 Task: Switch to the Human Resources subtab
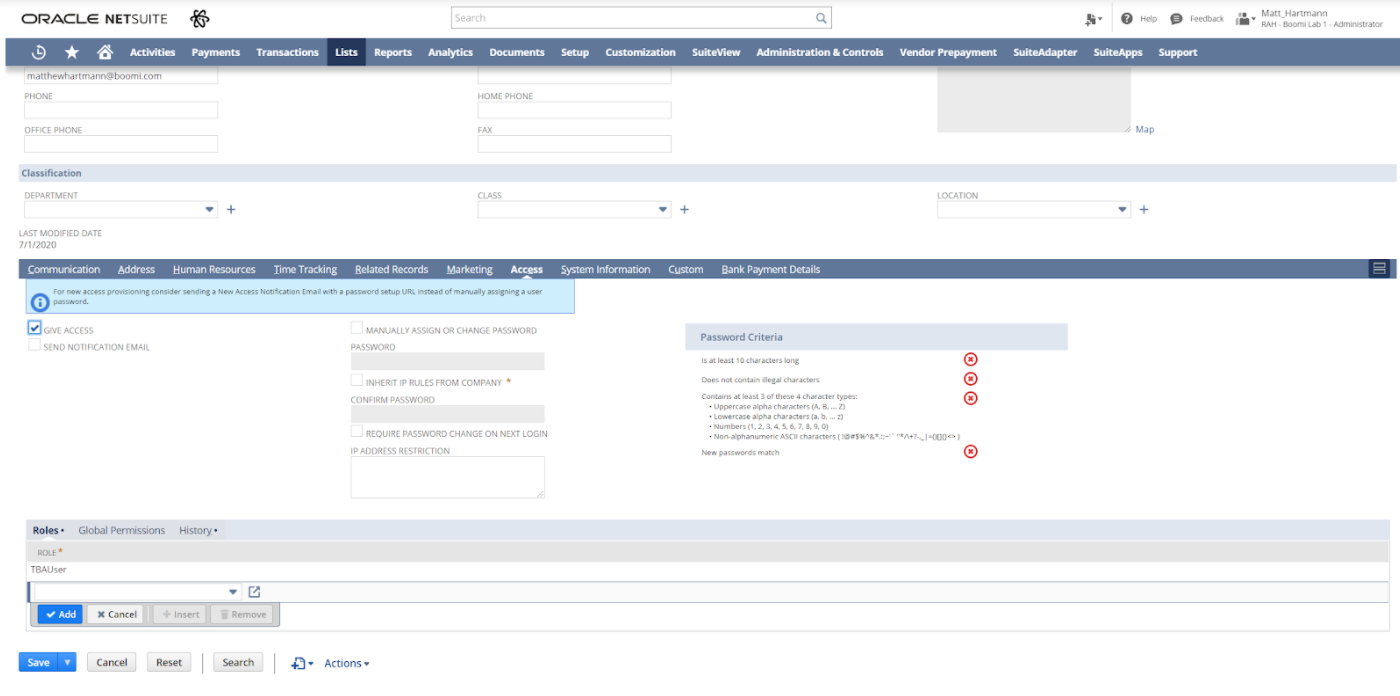[x=214, y=268]
